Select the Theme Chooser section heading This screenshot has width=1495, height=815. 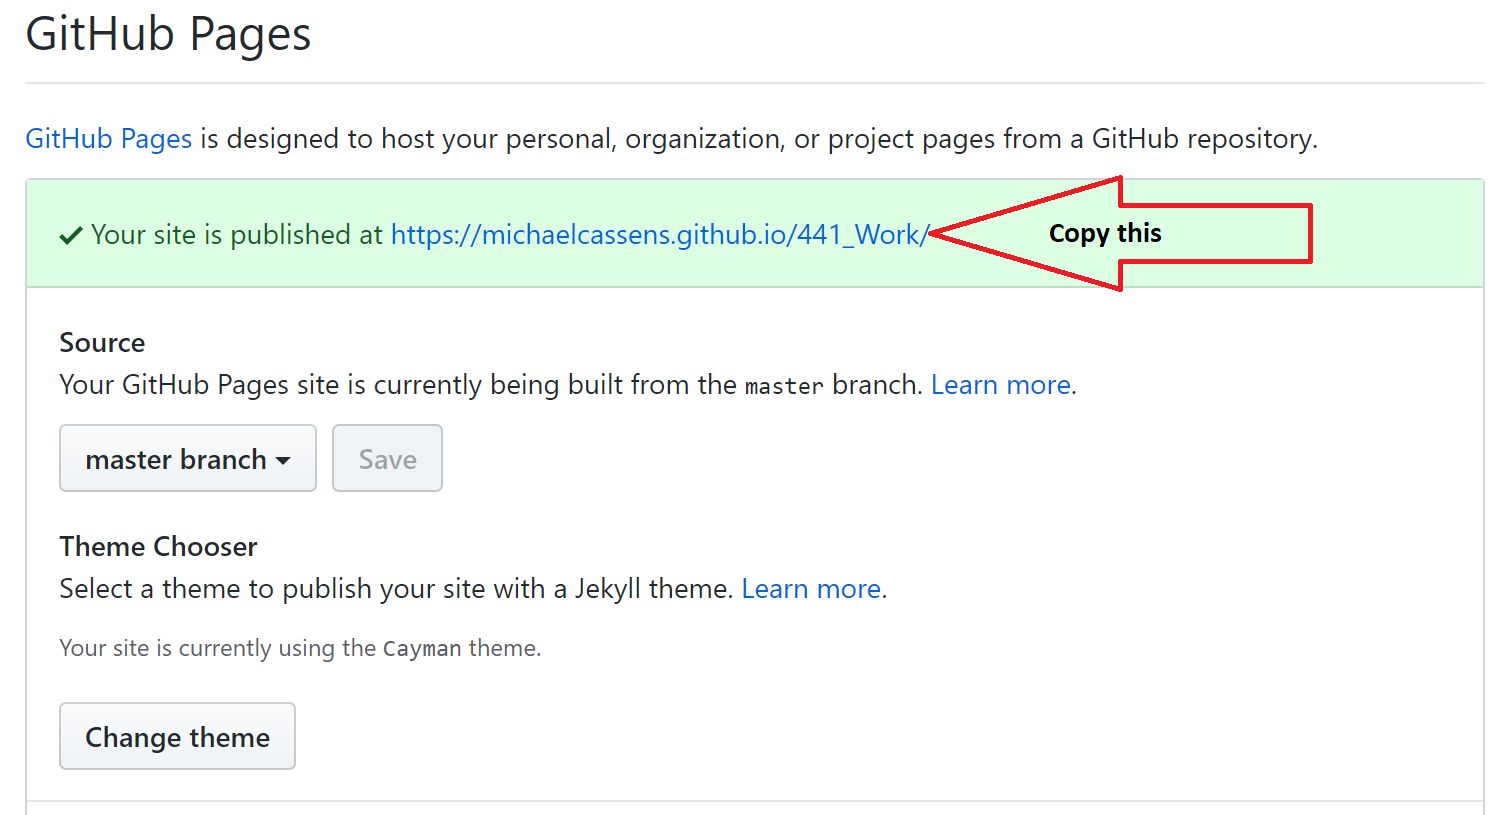click(x=158, y=547)
